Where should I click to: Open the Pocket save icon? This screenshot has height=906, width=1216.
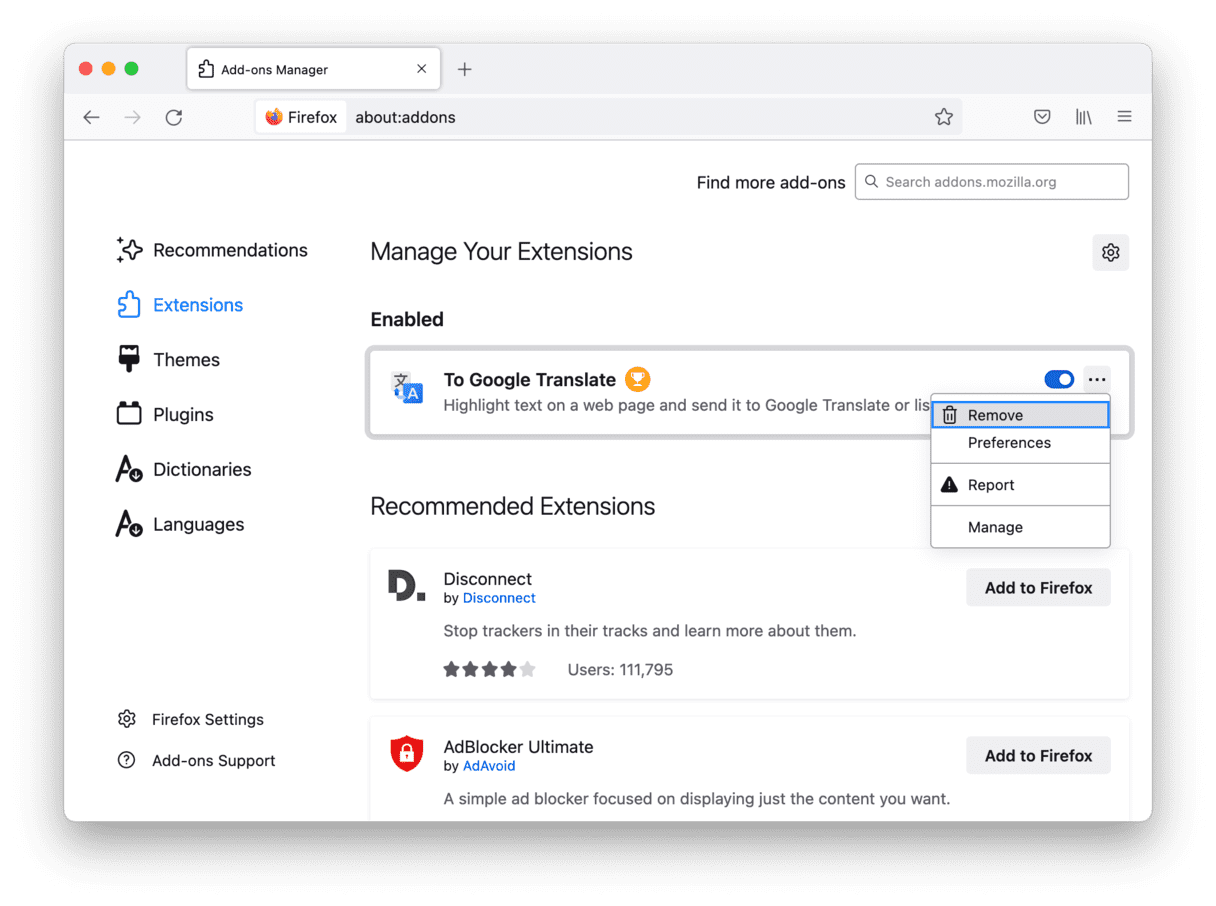(1042, 117)
